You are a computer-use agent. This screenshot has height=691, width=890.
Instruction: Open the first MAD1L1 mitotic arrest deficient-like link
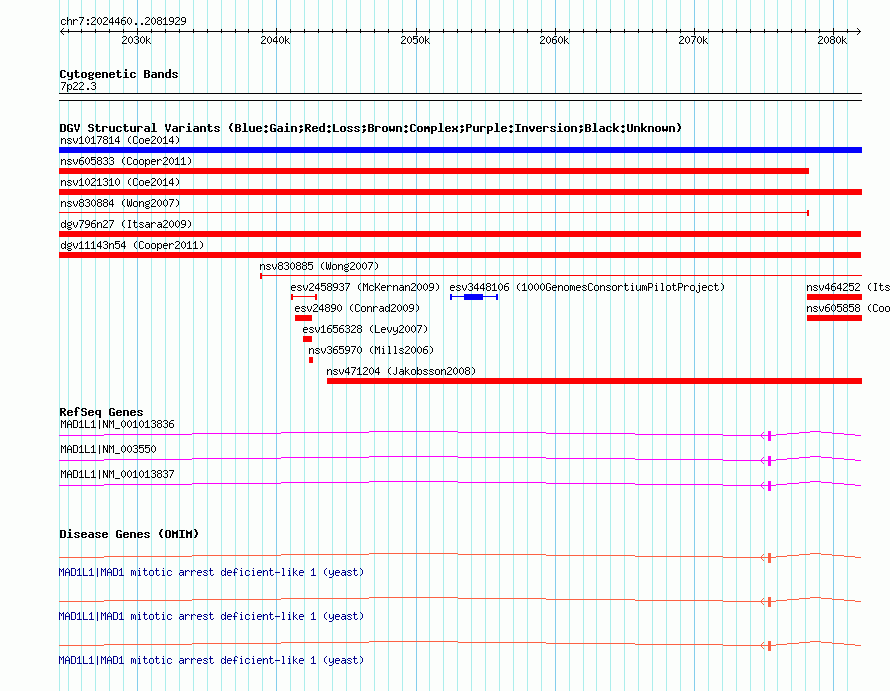211,572
